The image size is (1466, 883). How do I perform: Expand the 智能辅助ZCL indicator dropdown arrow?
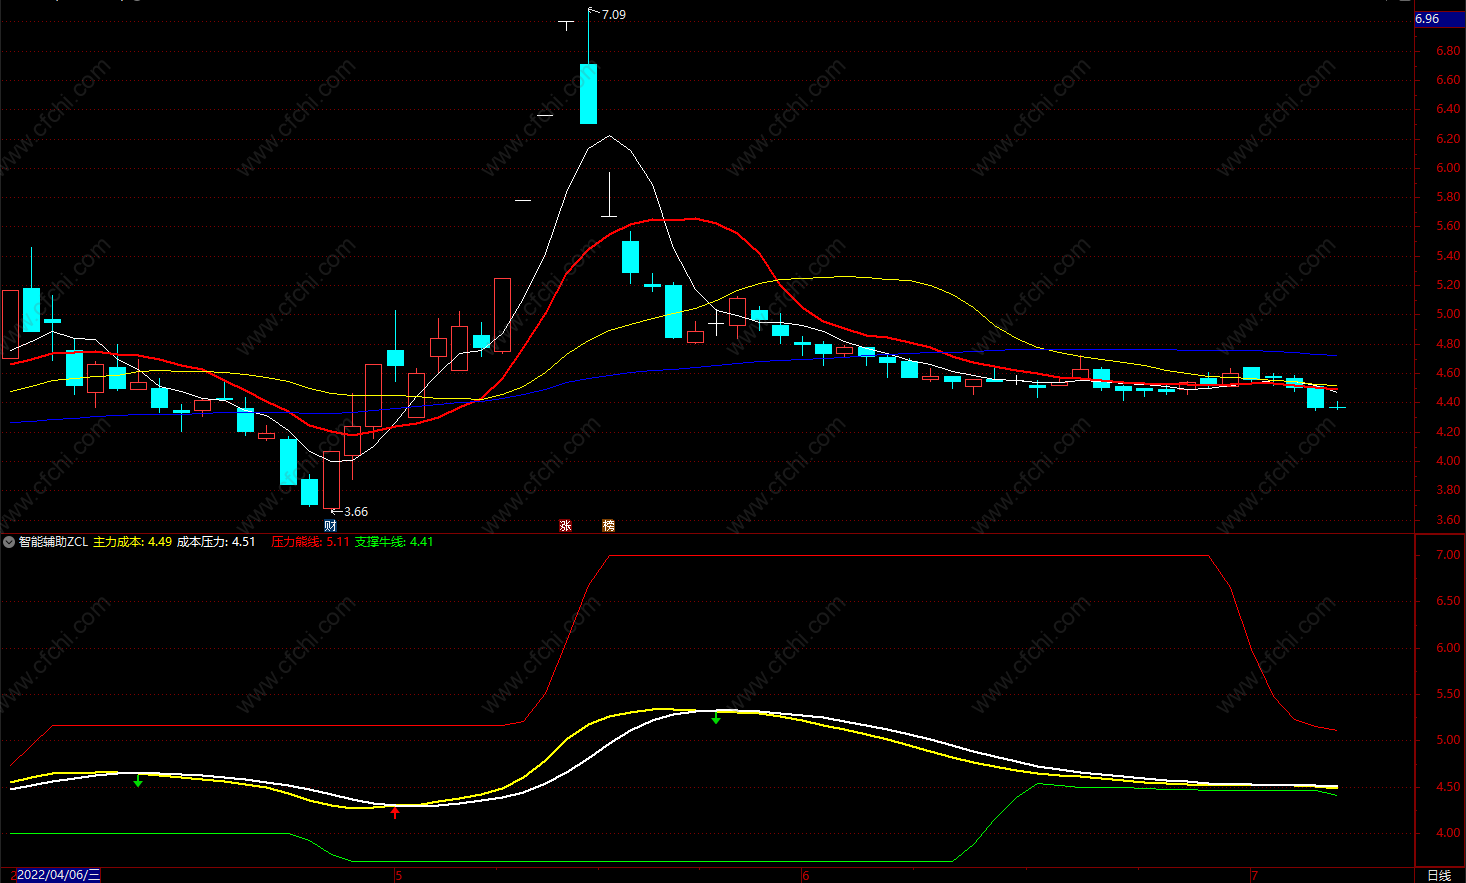click(9, 542)
